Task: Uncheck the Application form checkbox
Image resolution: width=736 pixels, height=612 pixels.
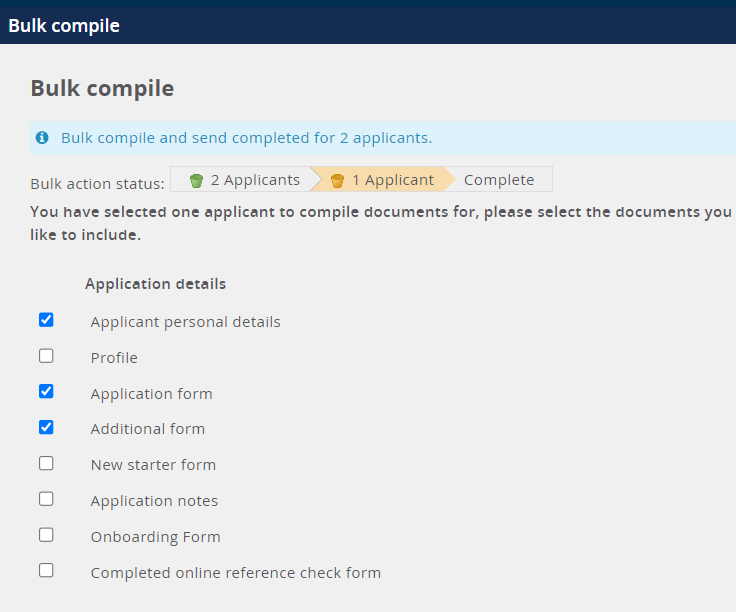Action: (x=46, y=391)
